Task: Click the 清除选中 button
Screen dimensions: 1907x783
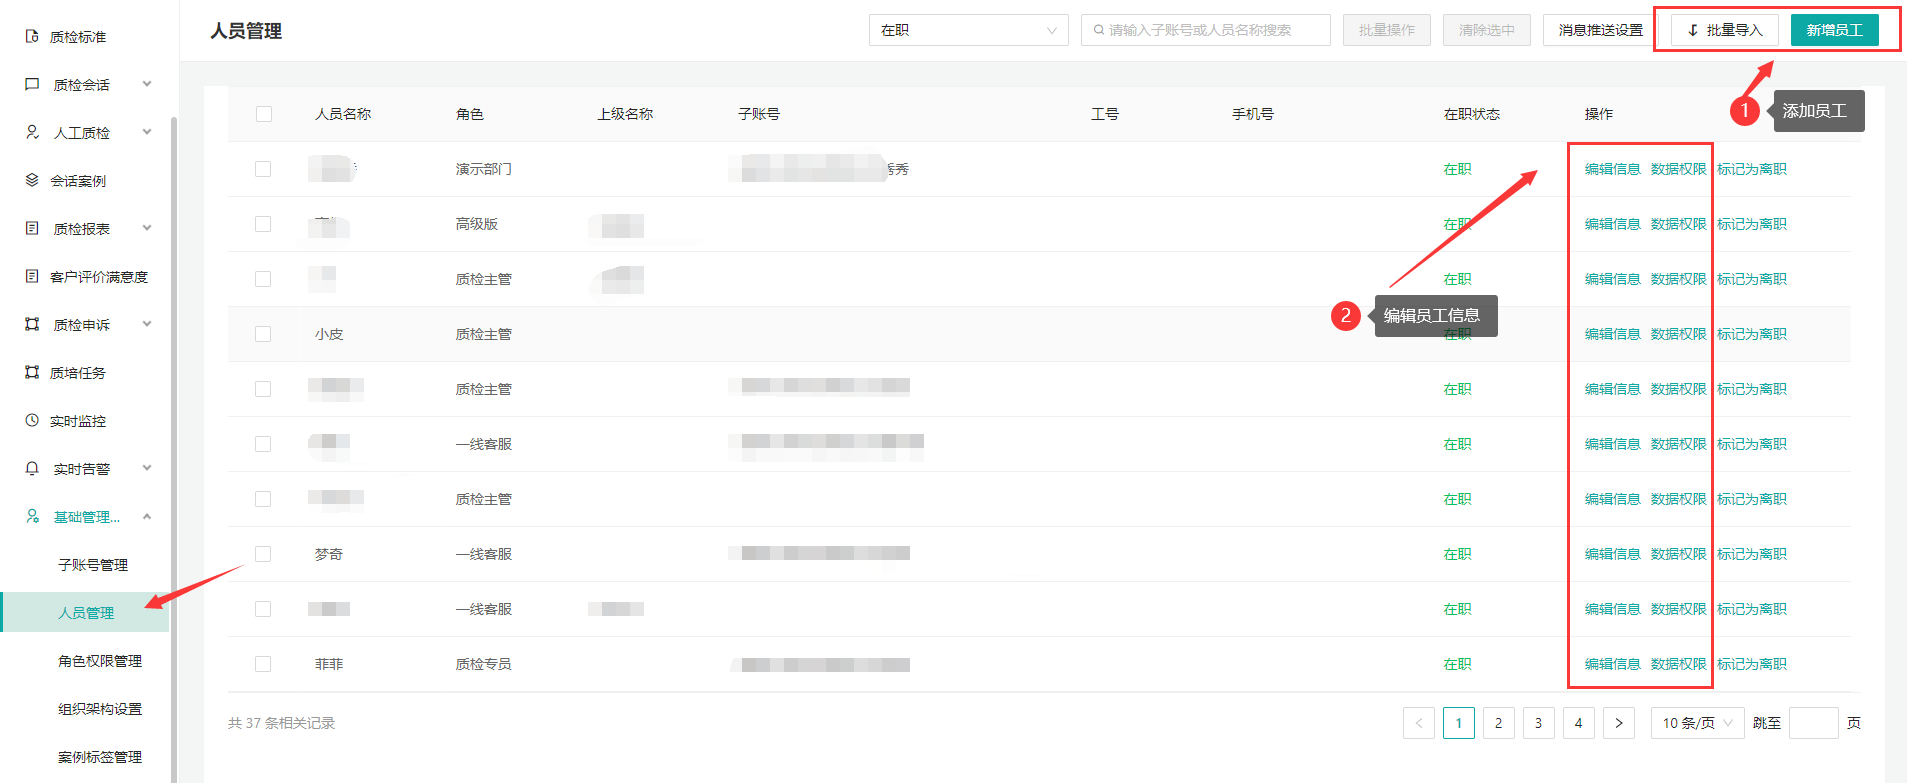Action: pos(1487,30)
